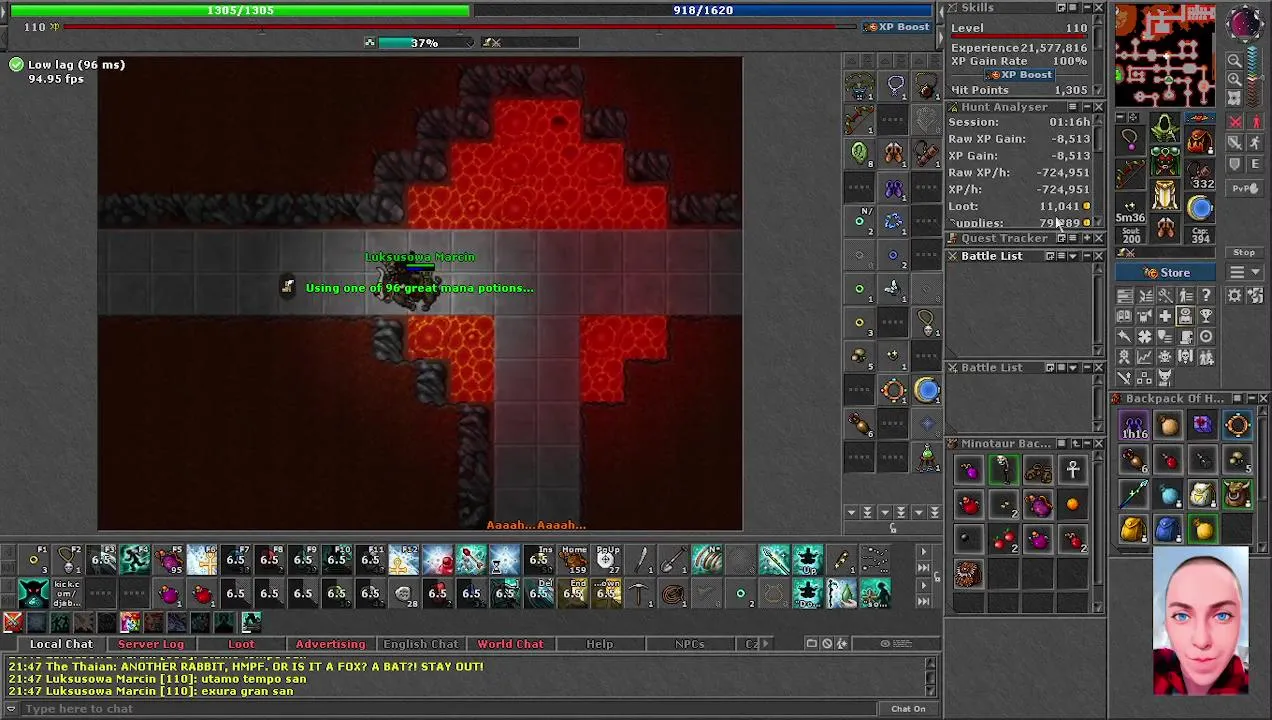Open the options gear icon
This screenshot has height=720, width=1272.
1235,295
